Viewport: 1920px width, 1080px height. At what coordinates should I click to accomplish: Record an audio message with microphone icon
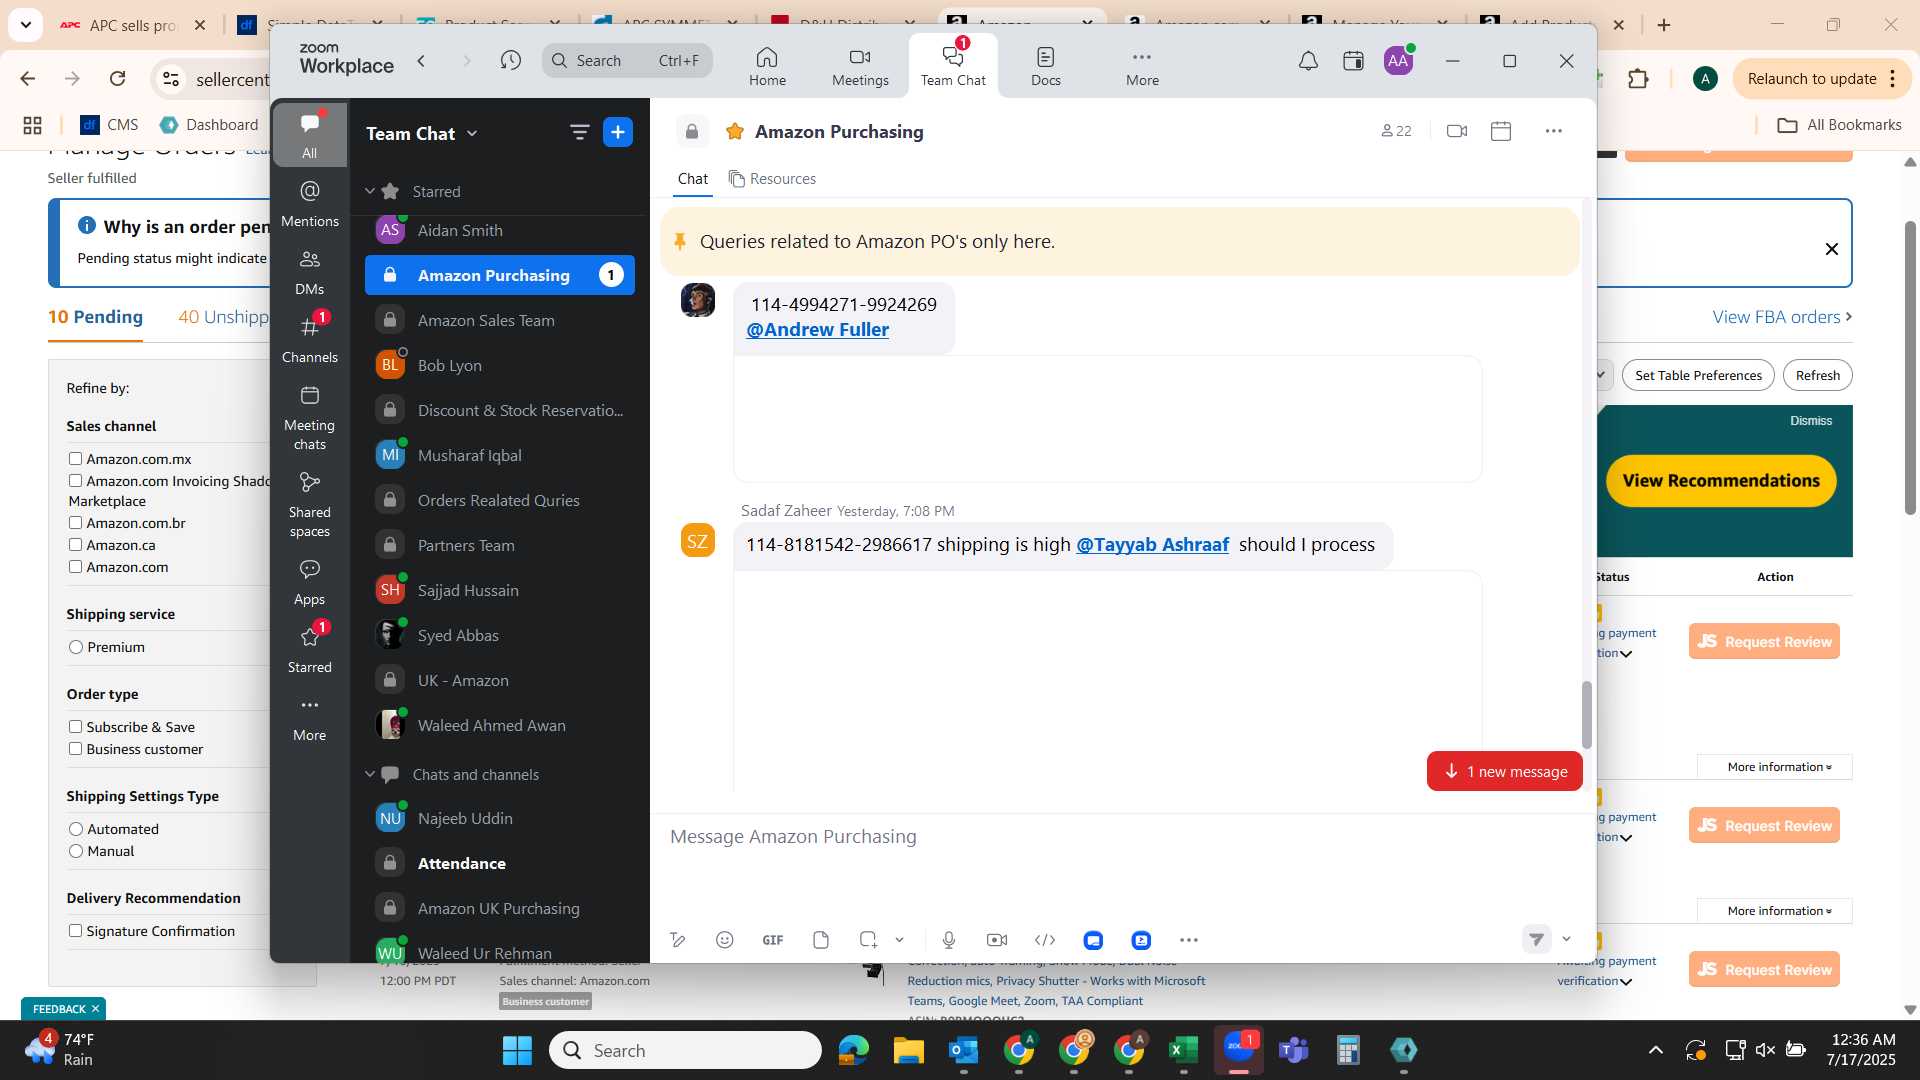(x=949, y=940)
